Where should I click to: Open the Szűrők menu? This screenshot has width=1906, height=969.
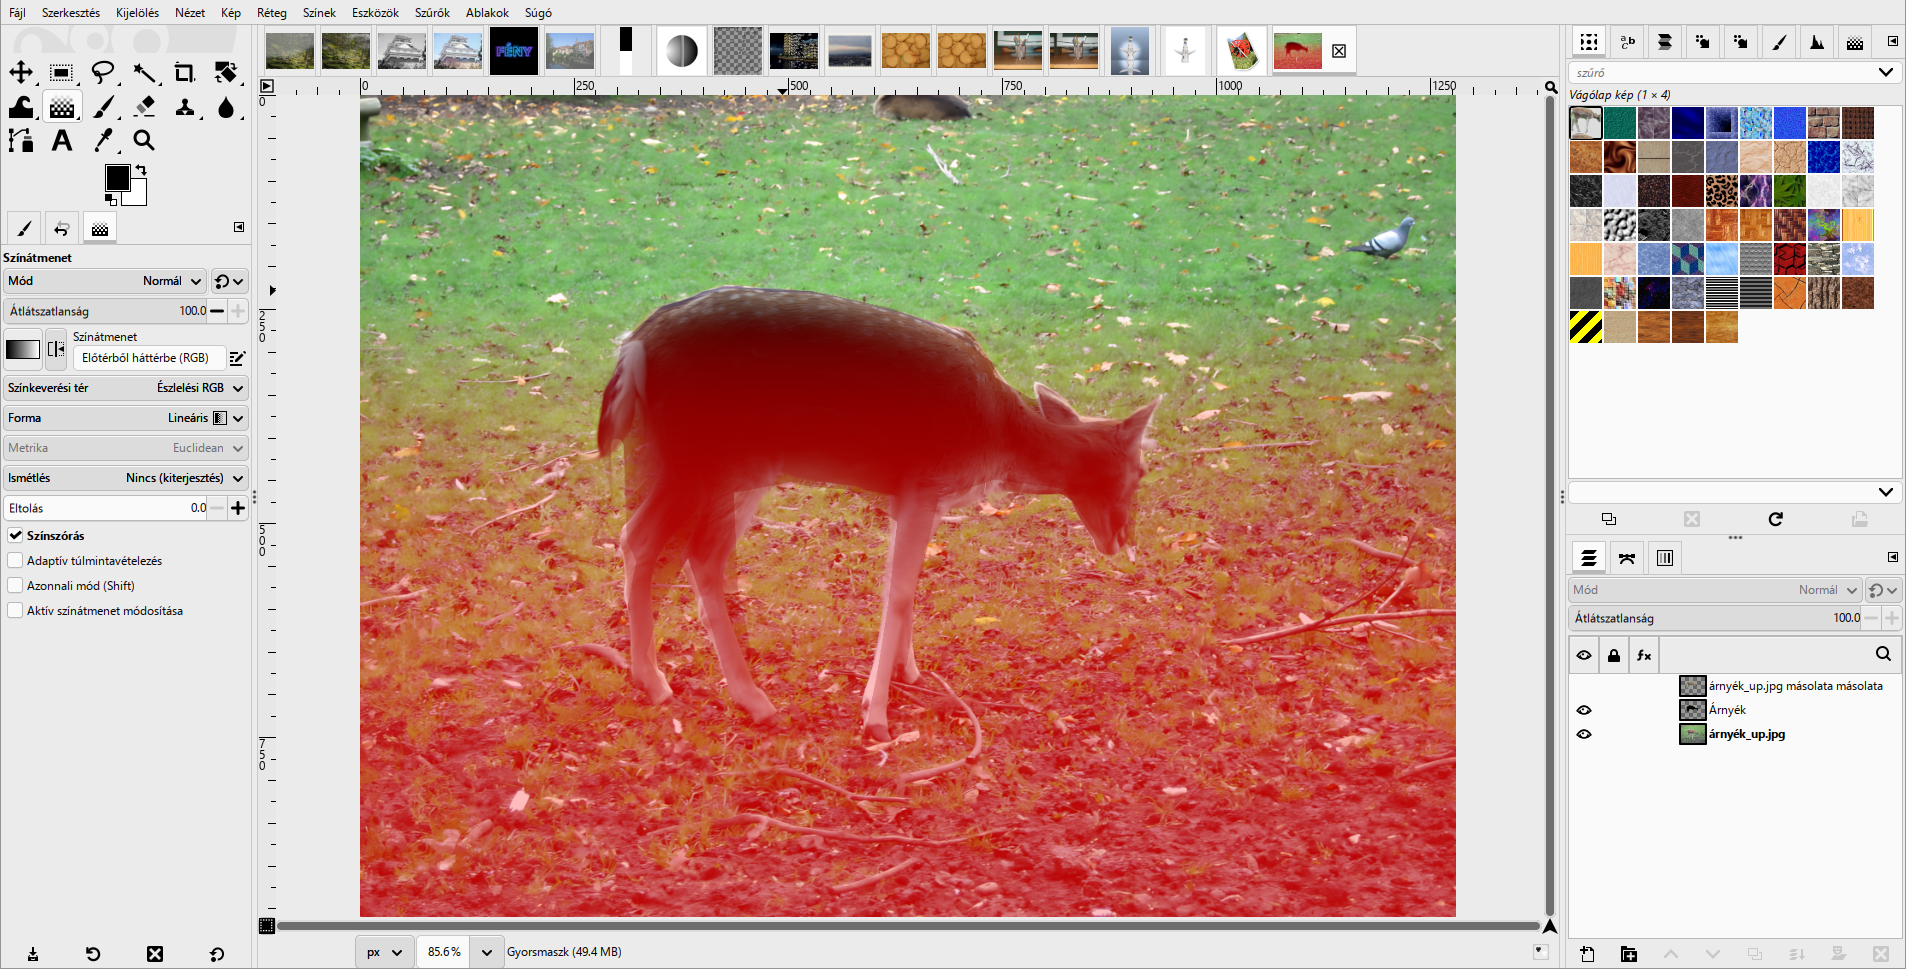432,13
